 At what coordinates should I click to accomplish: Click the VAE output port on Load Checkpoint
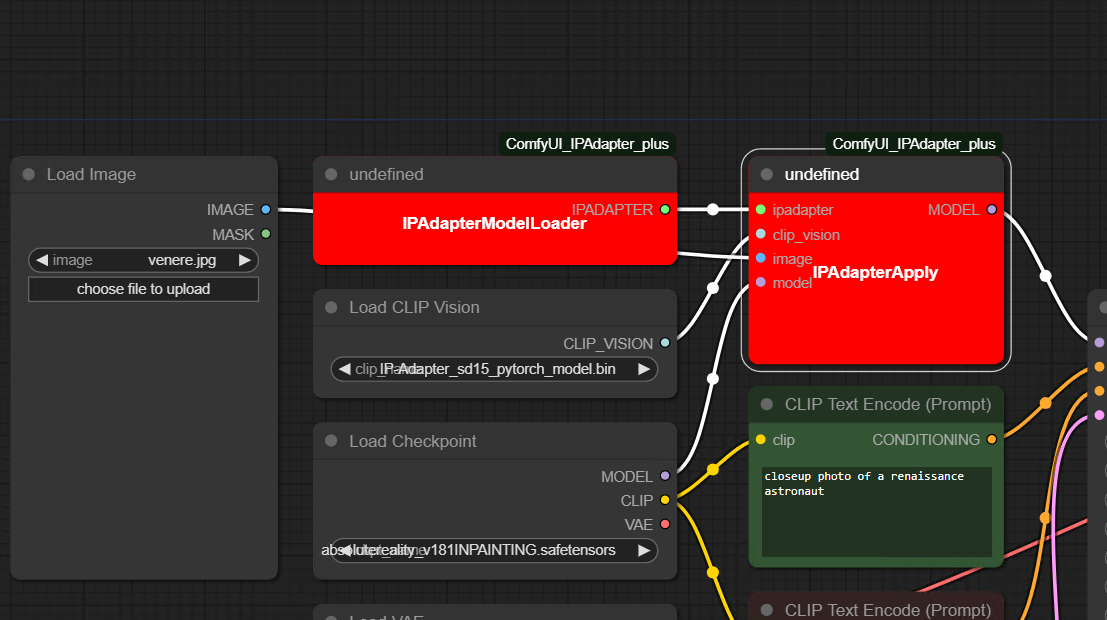point(665,524)
